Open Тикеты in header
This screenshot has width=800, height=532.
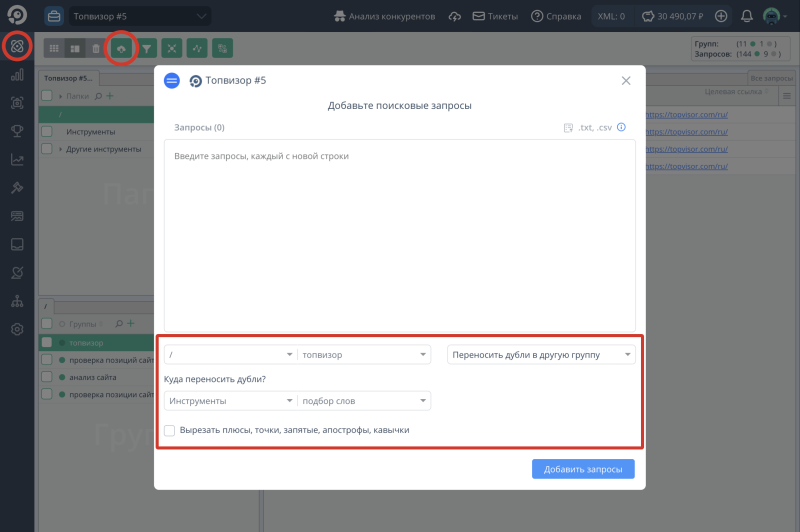click(495, 16)
